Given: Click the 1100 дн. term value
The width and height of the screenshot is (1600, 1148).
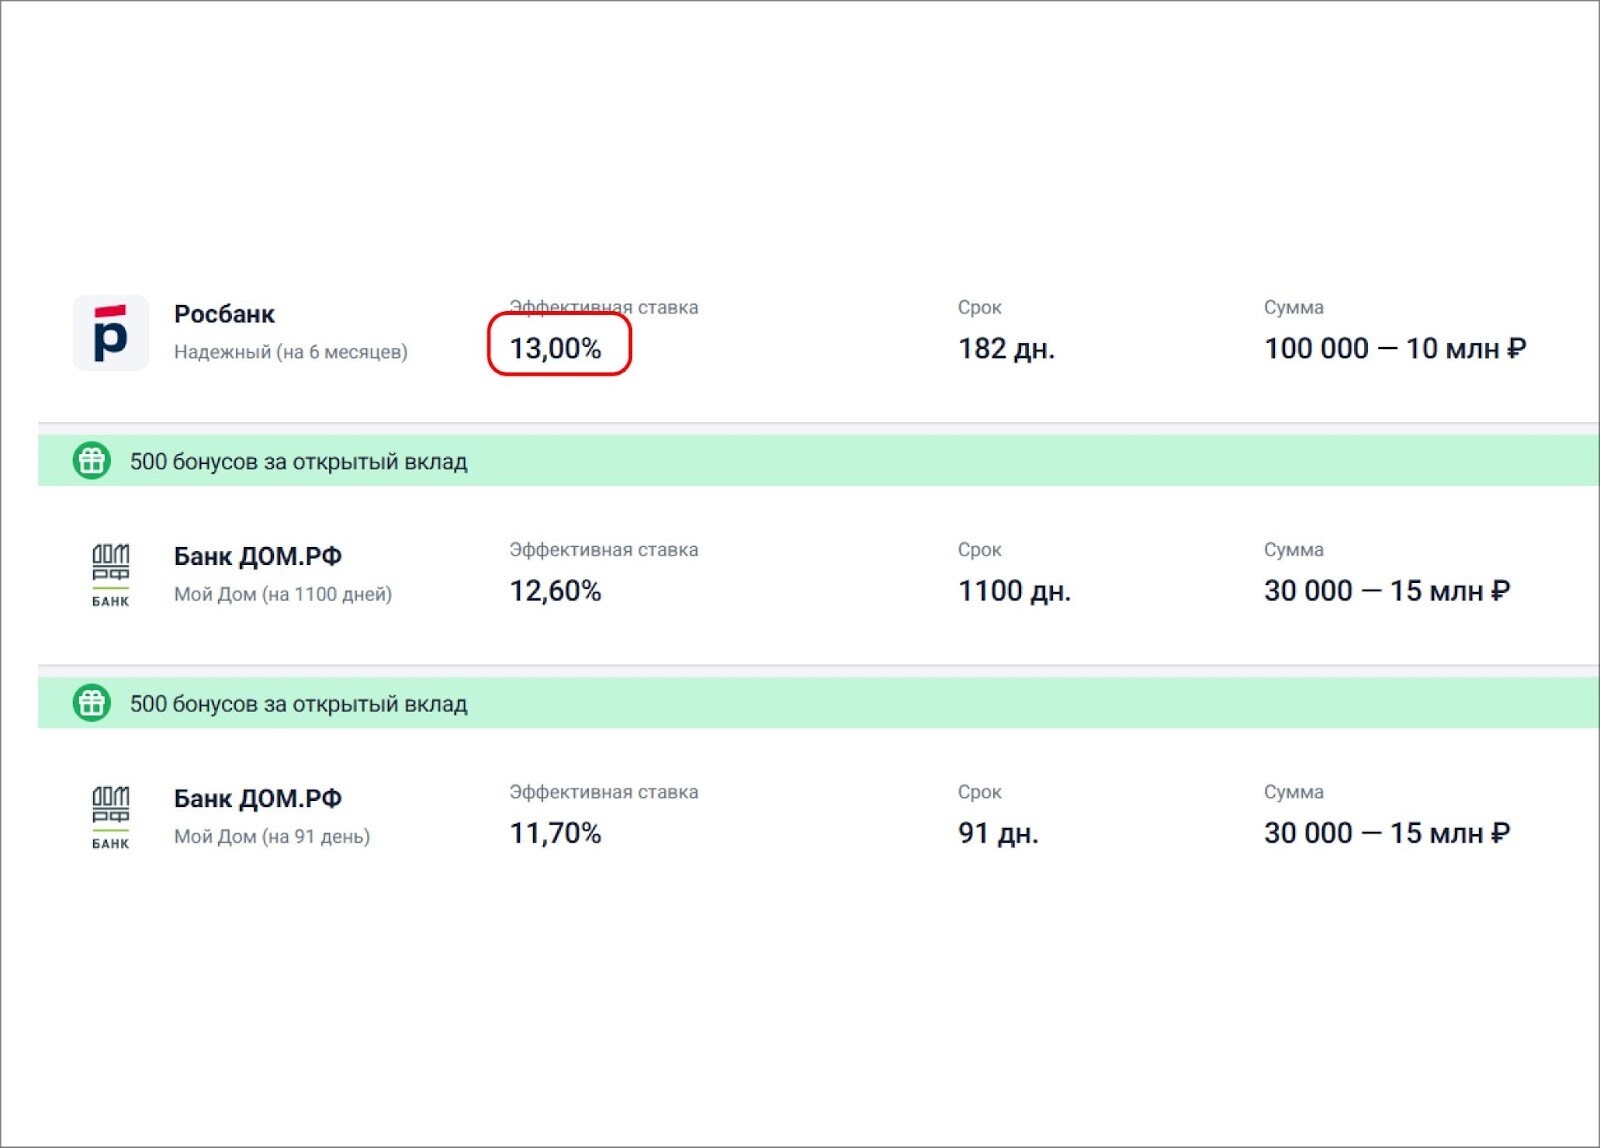Looking at the screenshot, I should click(x=1014, y=591).
